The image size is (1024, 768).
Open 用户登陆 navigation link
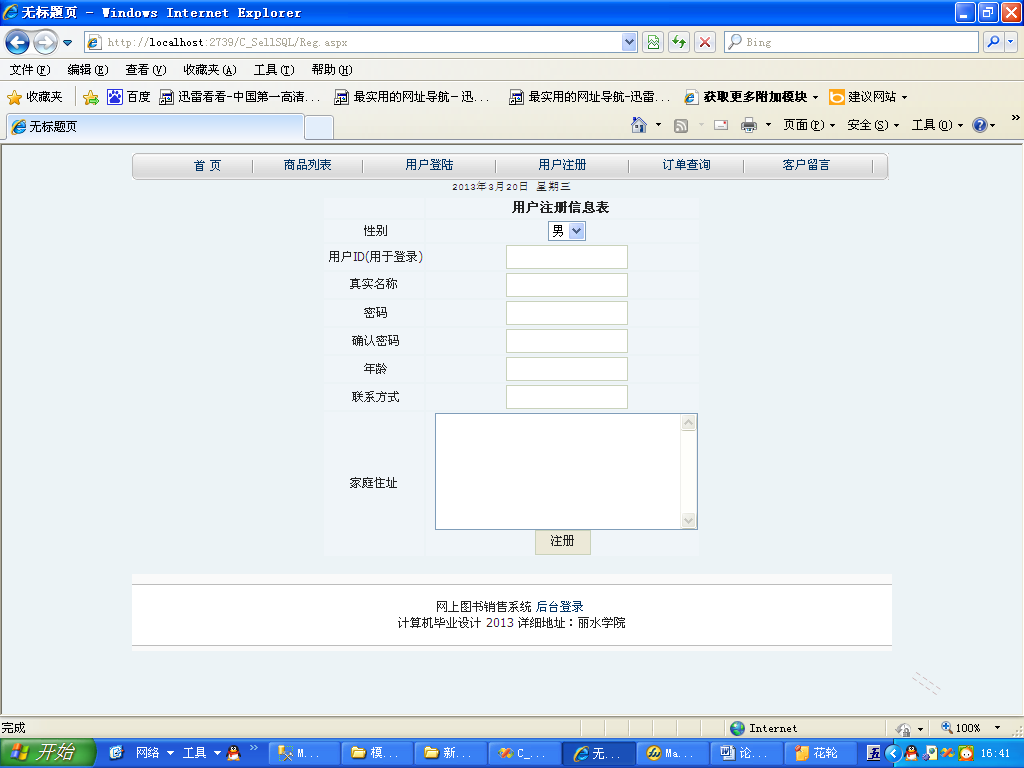[429, 165]
